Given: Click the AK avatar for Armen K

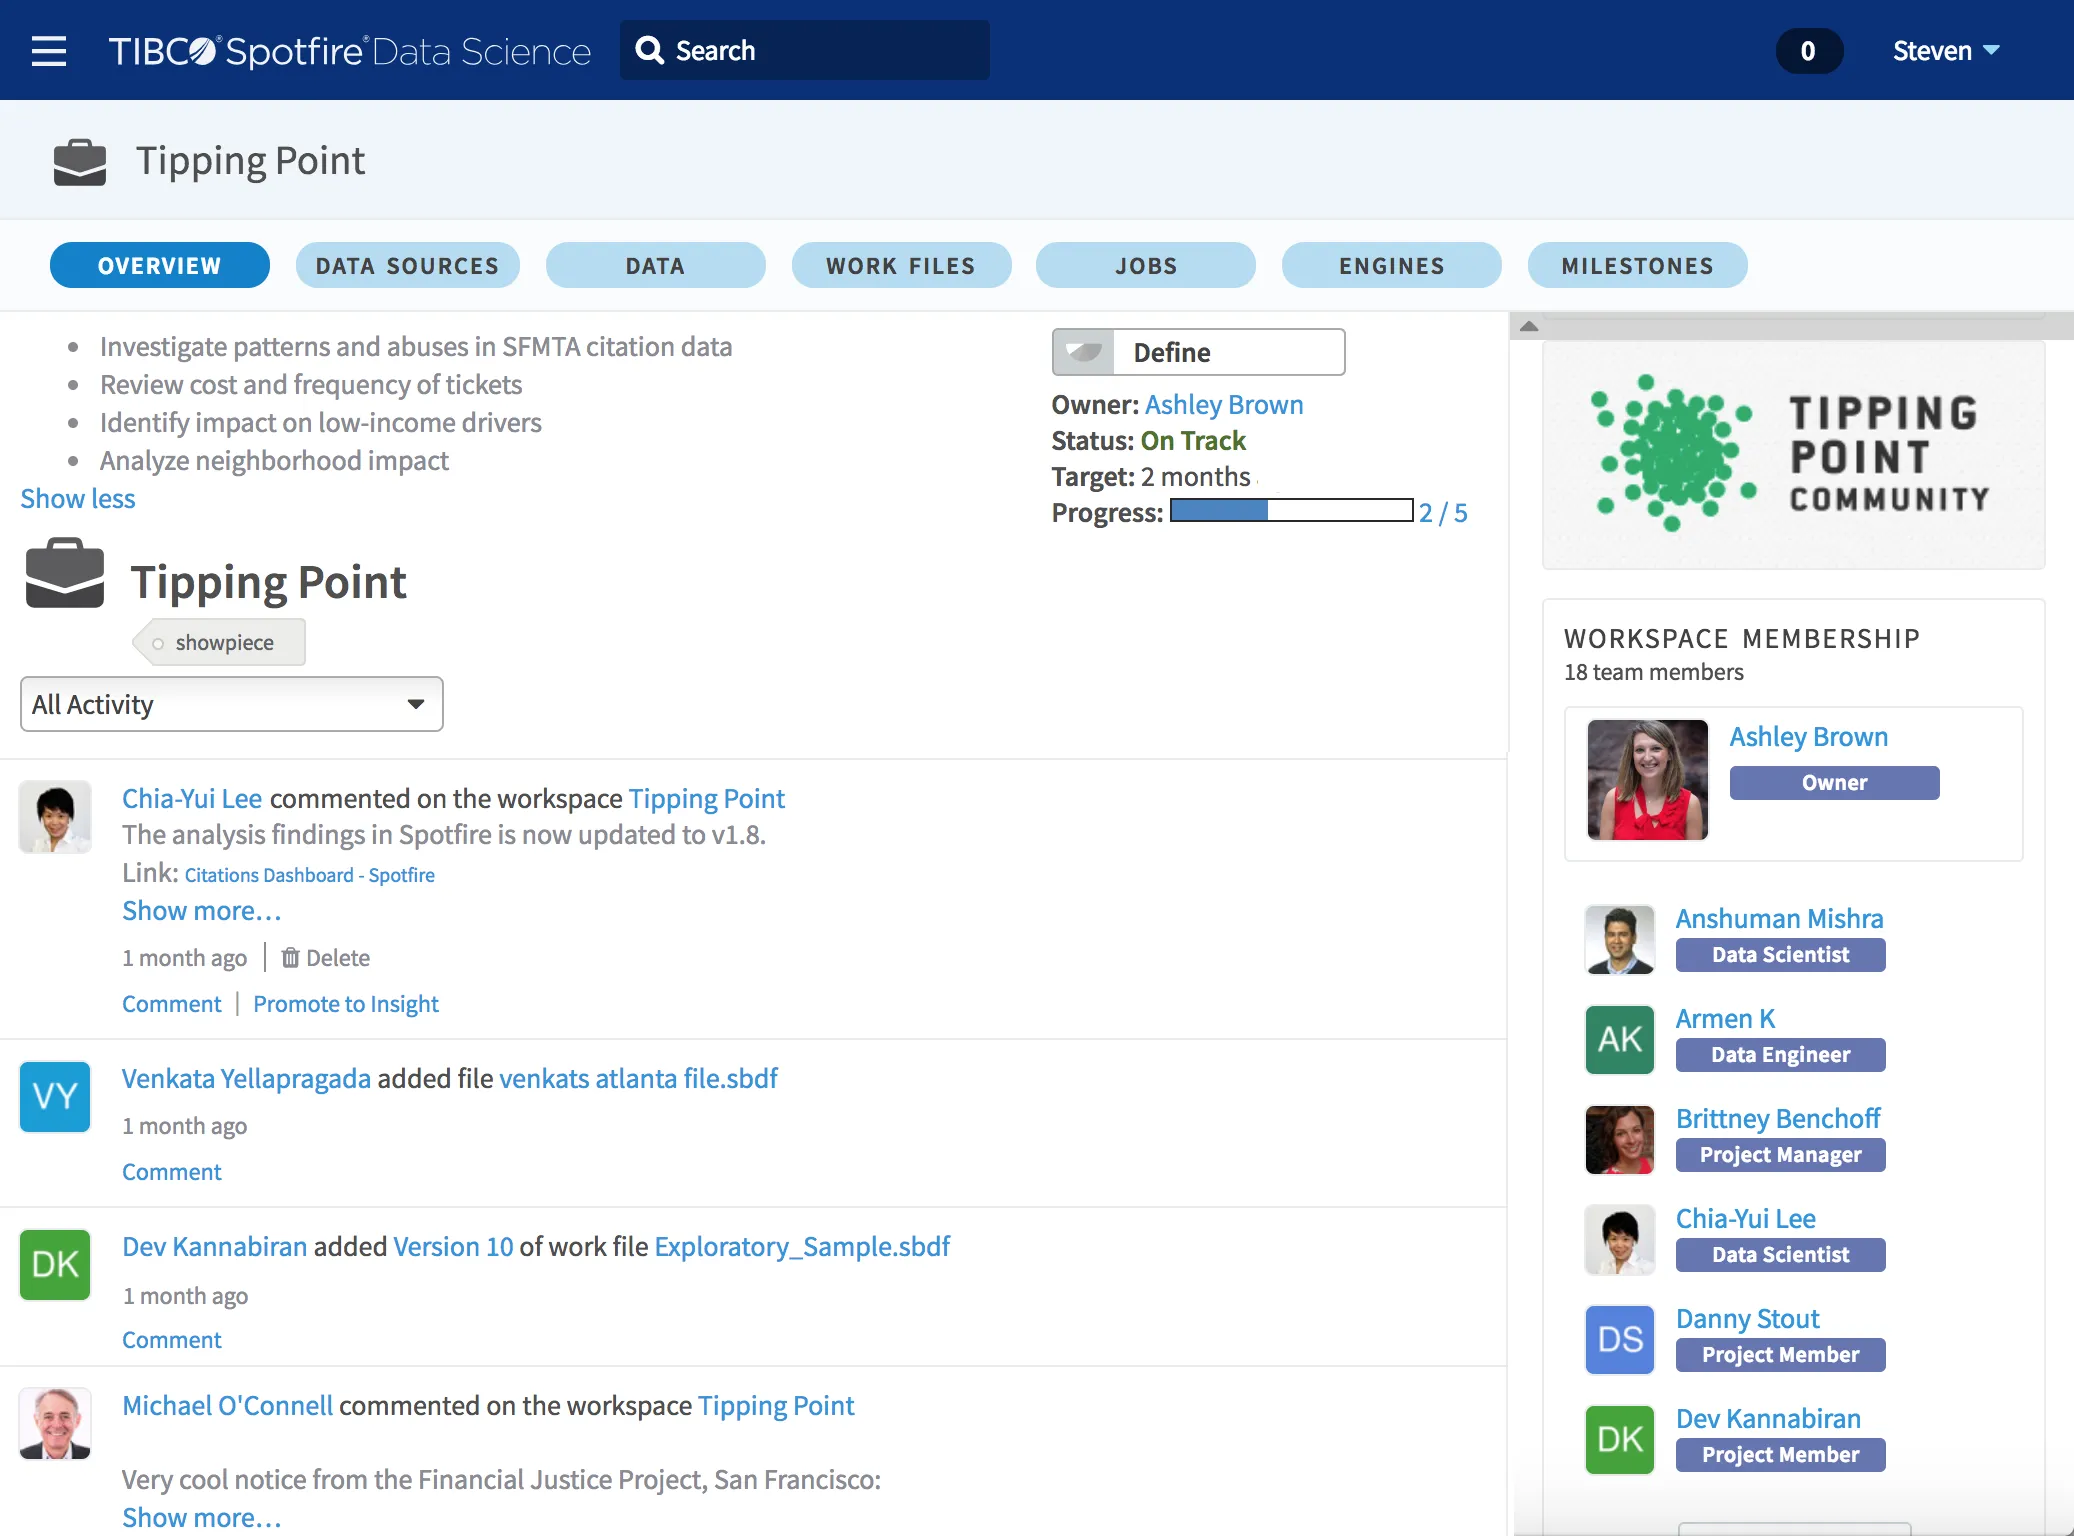Looking at the screenshot, I should 1620,1040.
